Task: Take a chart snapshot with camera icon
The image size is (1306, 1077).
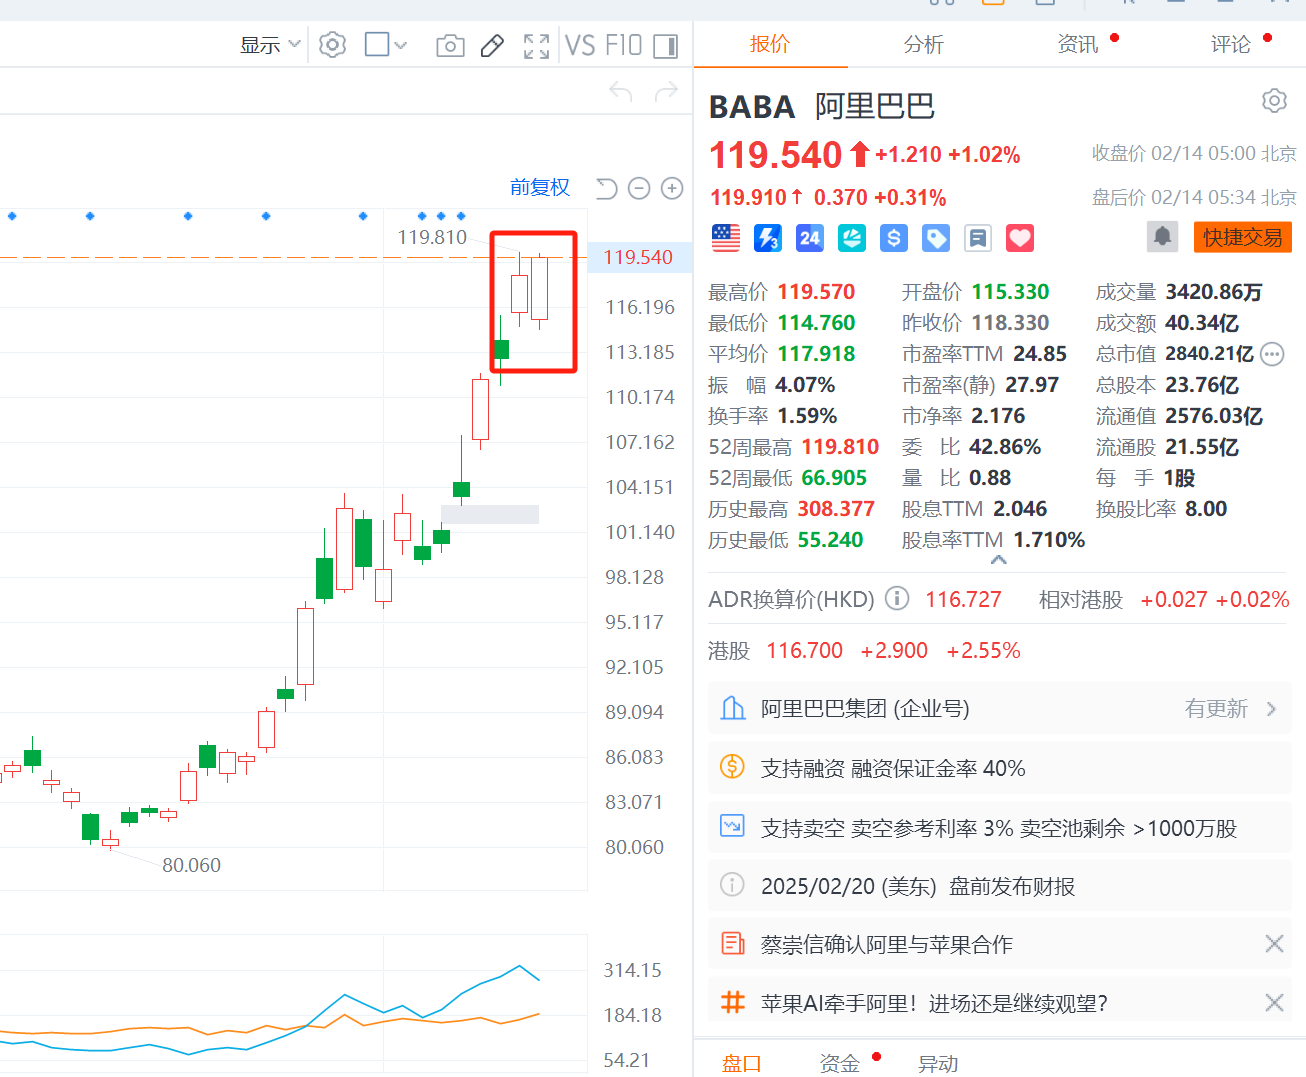Action: [x=450, y=46]
